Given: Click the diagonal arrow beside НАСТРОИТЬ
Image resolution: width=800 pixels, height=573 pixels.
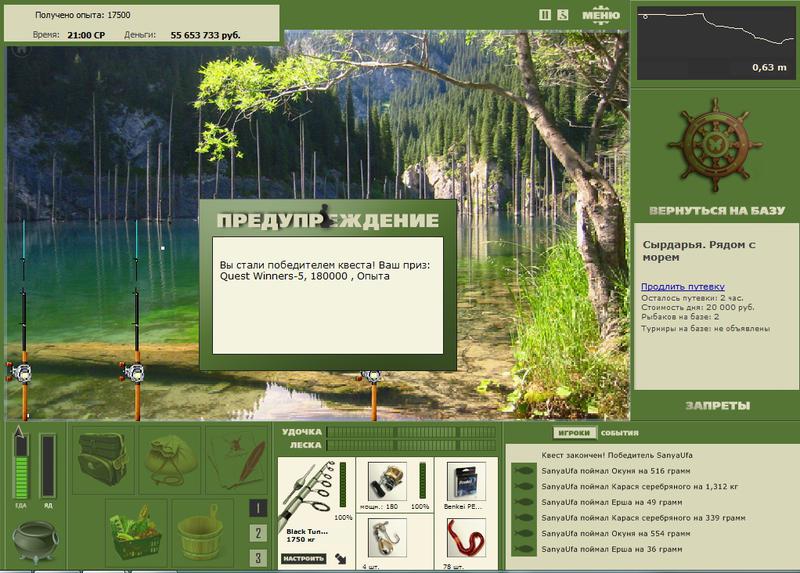Looking at the screenshot, I should pyautogui.click(x=341, y=559).
